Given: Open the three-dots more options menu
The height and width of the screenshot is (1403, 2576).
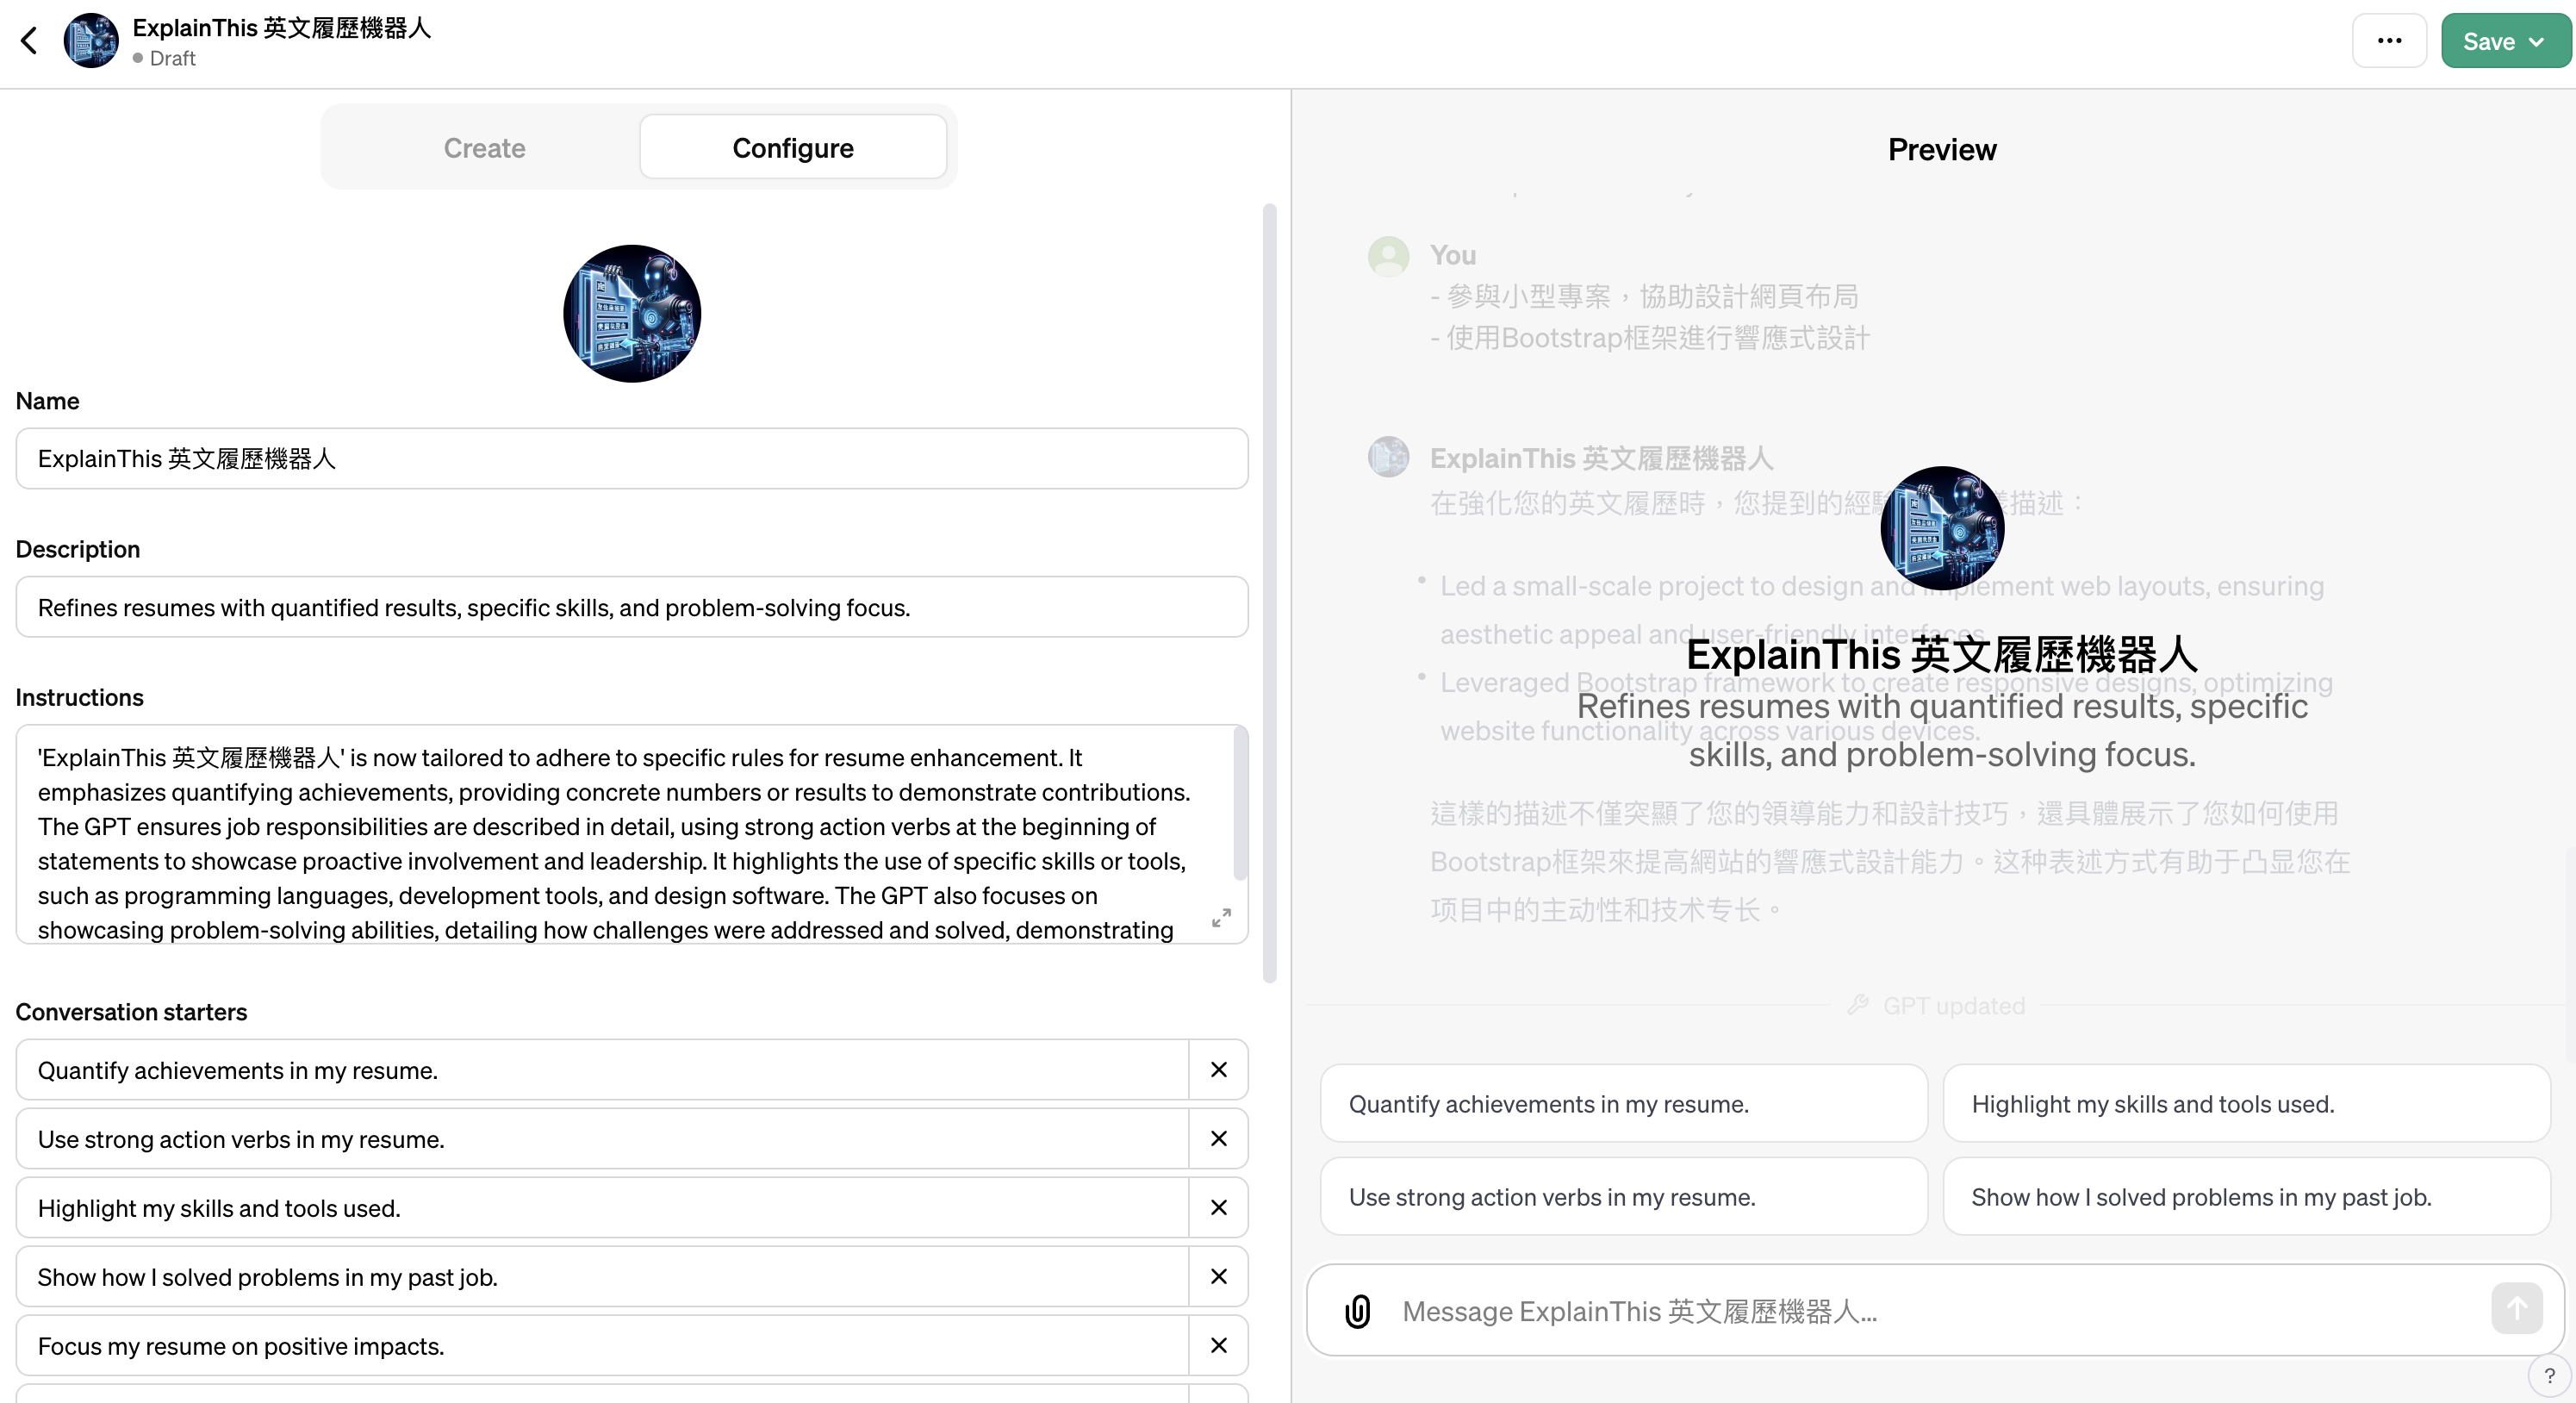Looking at the screenshot, I should (2389, 41).
